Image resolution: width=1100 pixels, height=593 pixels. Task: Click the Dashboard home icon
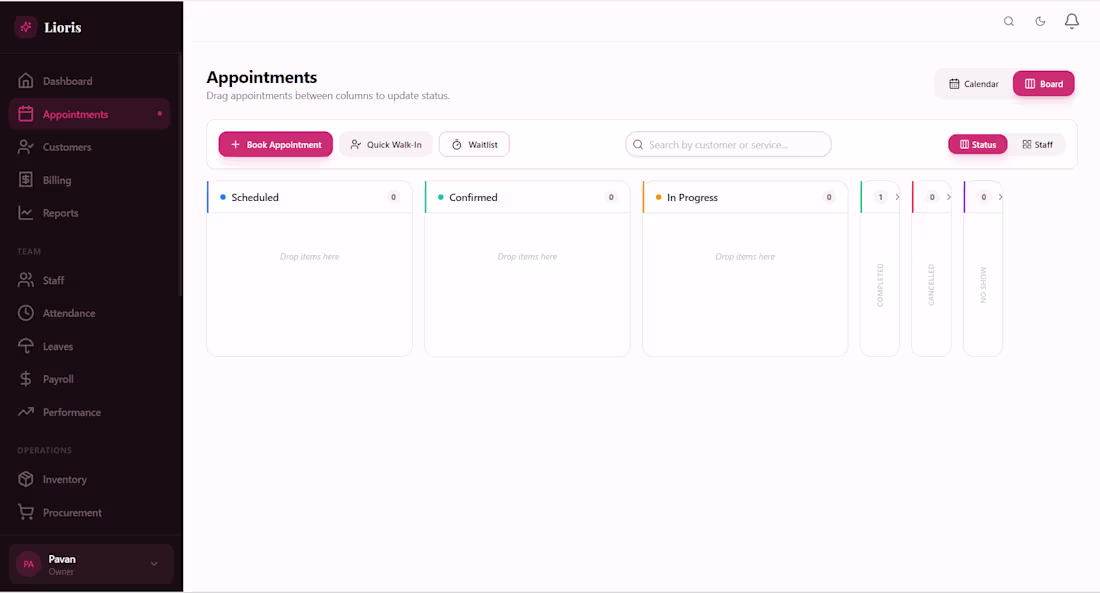(26, 81)
